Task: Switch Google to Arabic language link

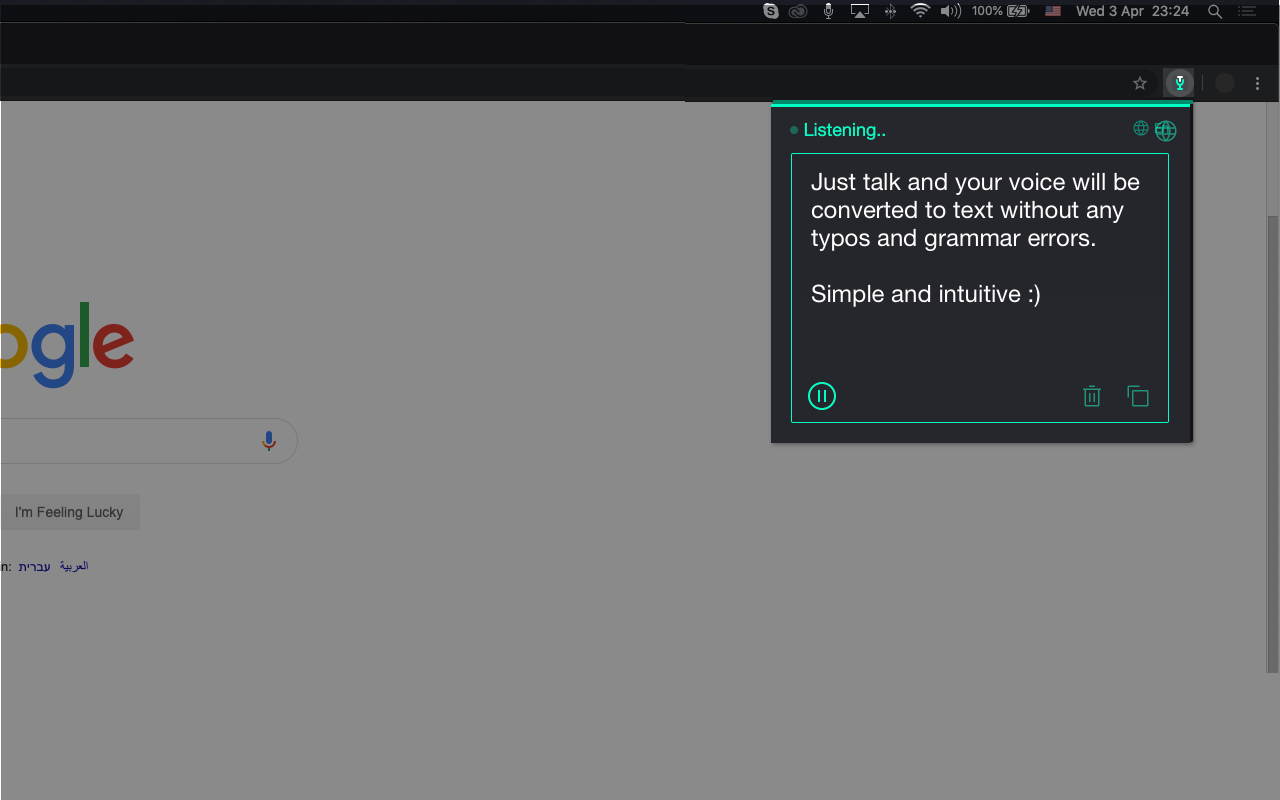Action: [x=74, y=566]
